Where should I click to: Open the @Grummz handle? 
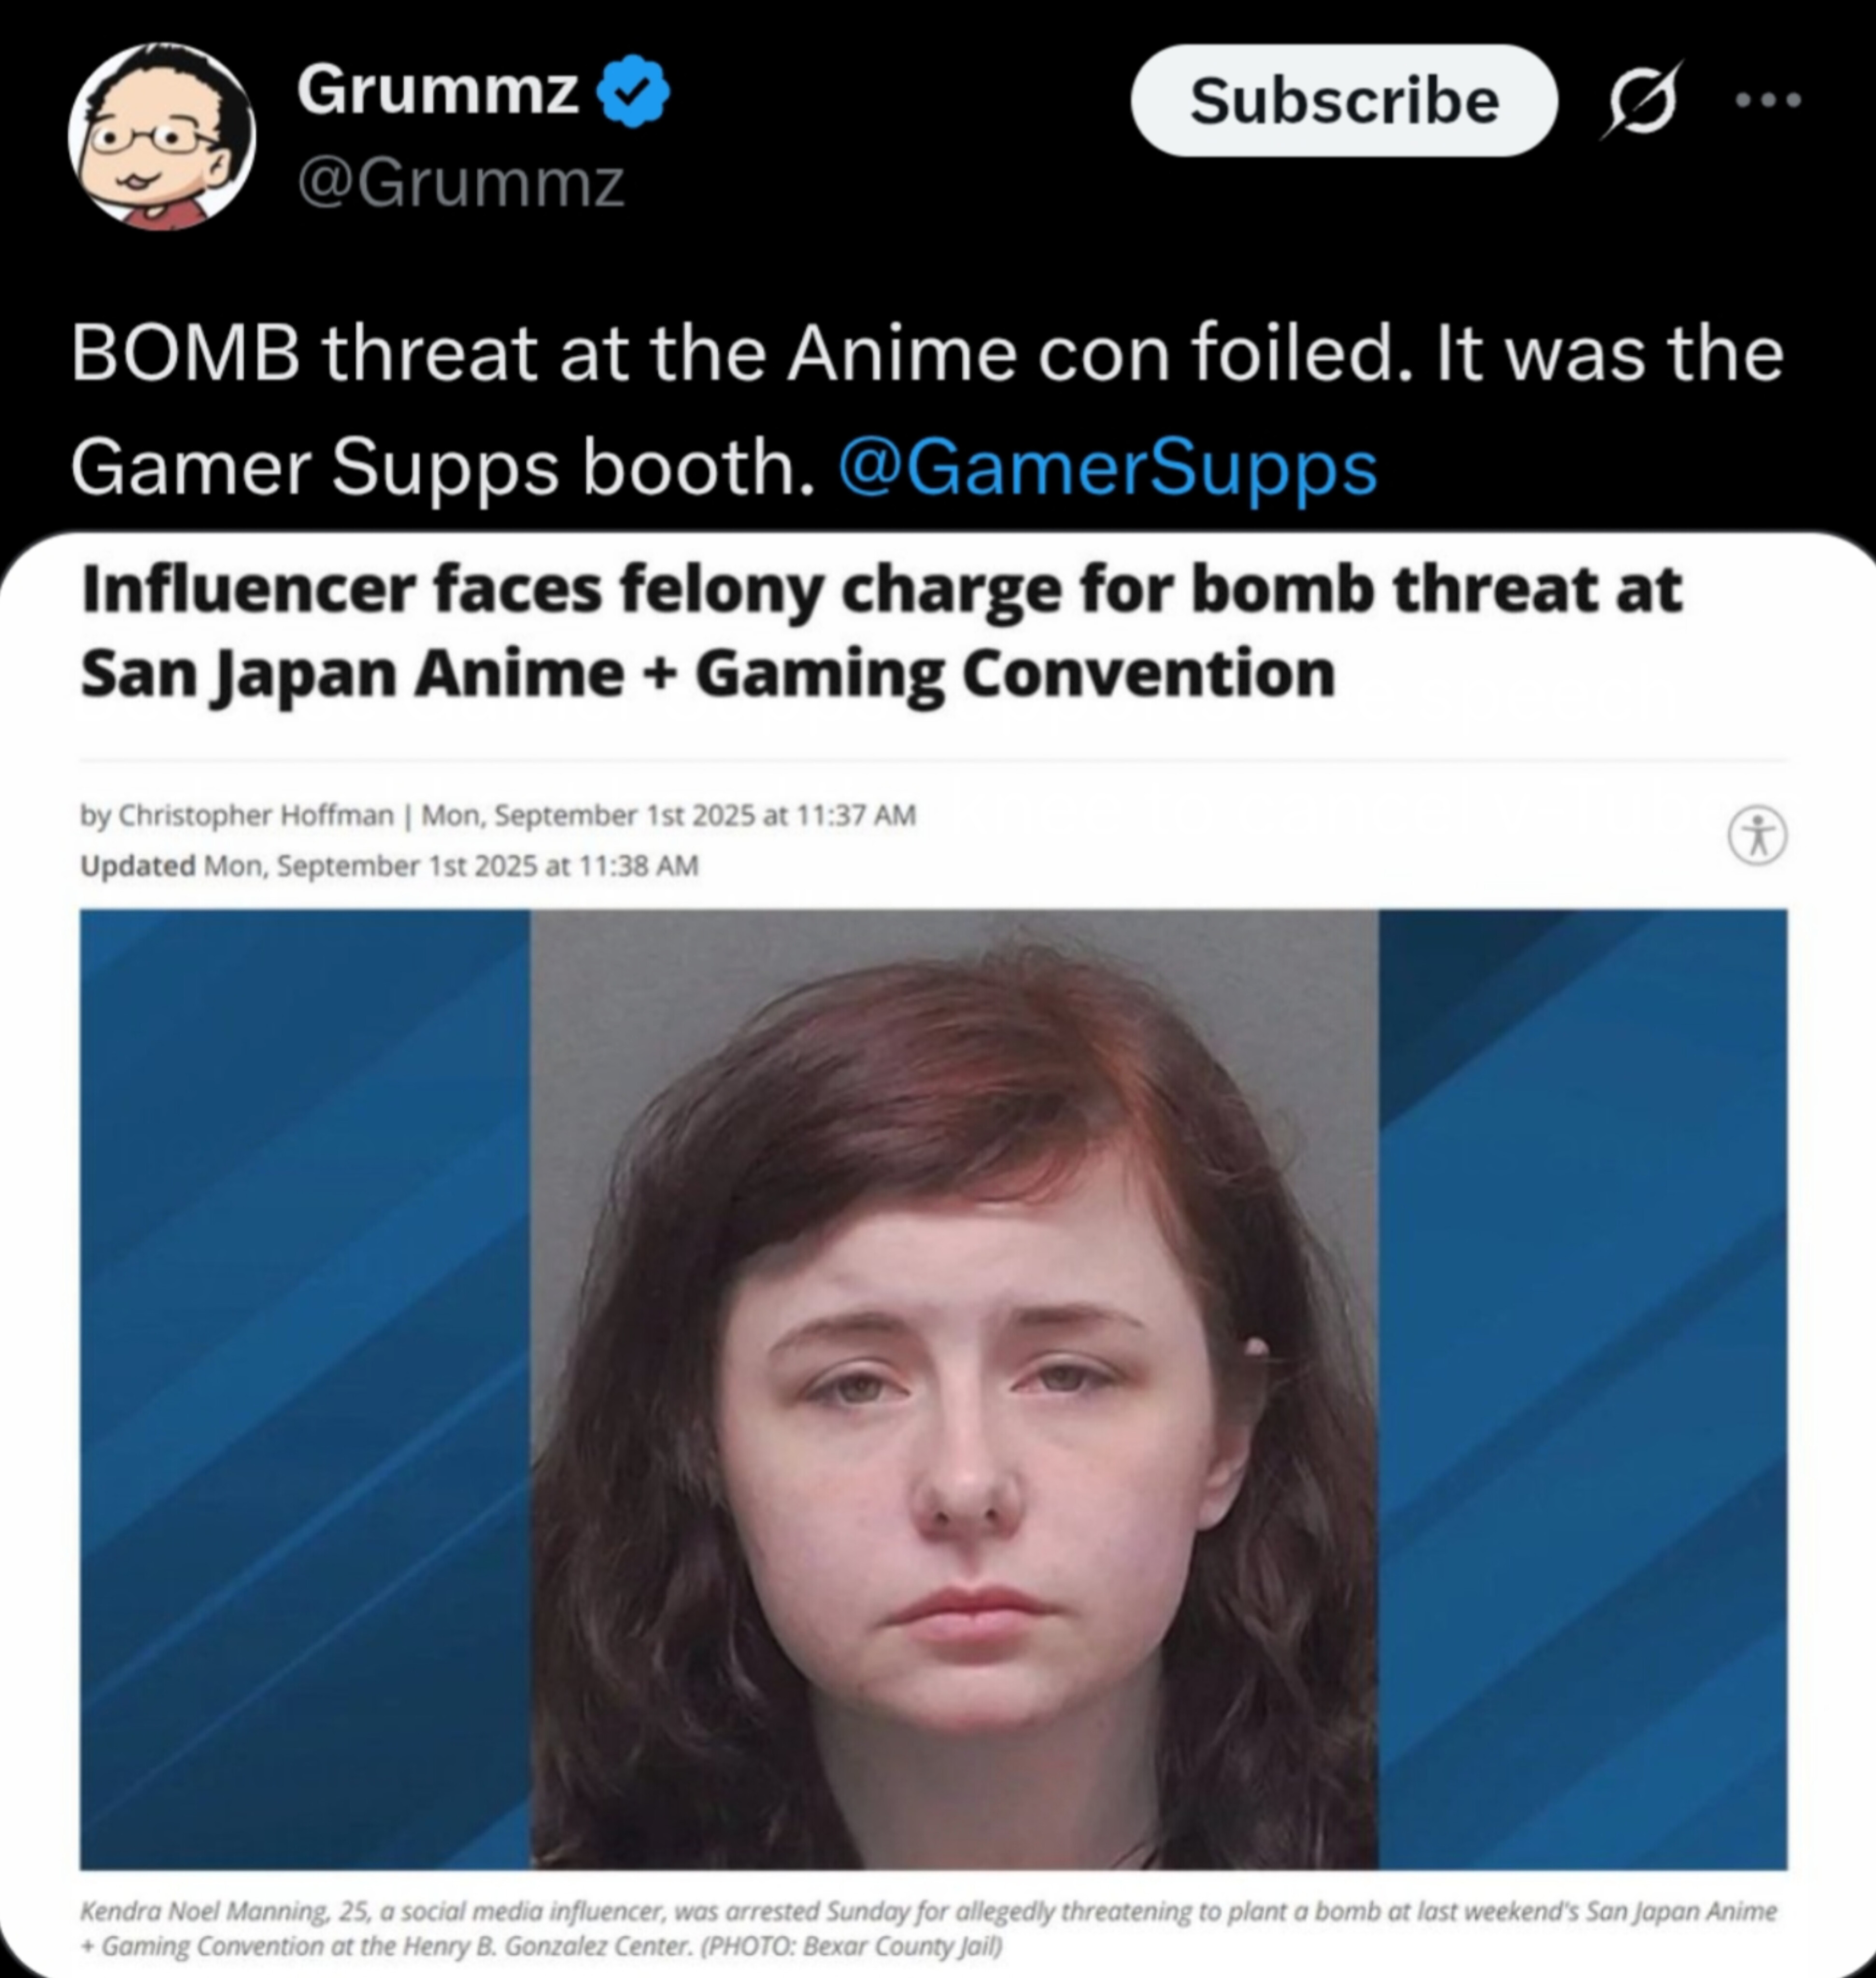[461, 184]
